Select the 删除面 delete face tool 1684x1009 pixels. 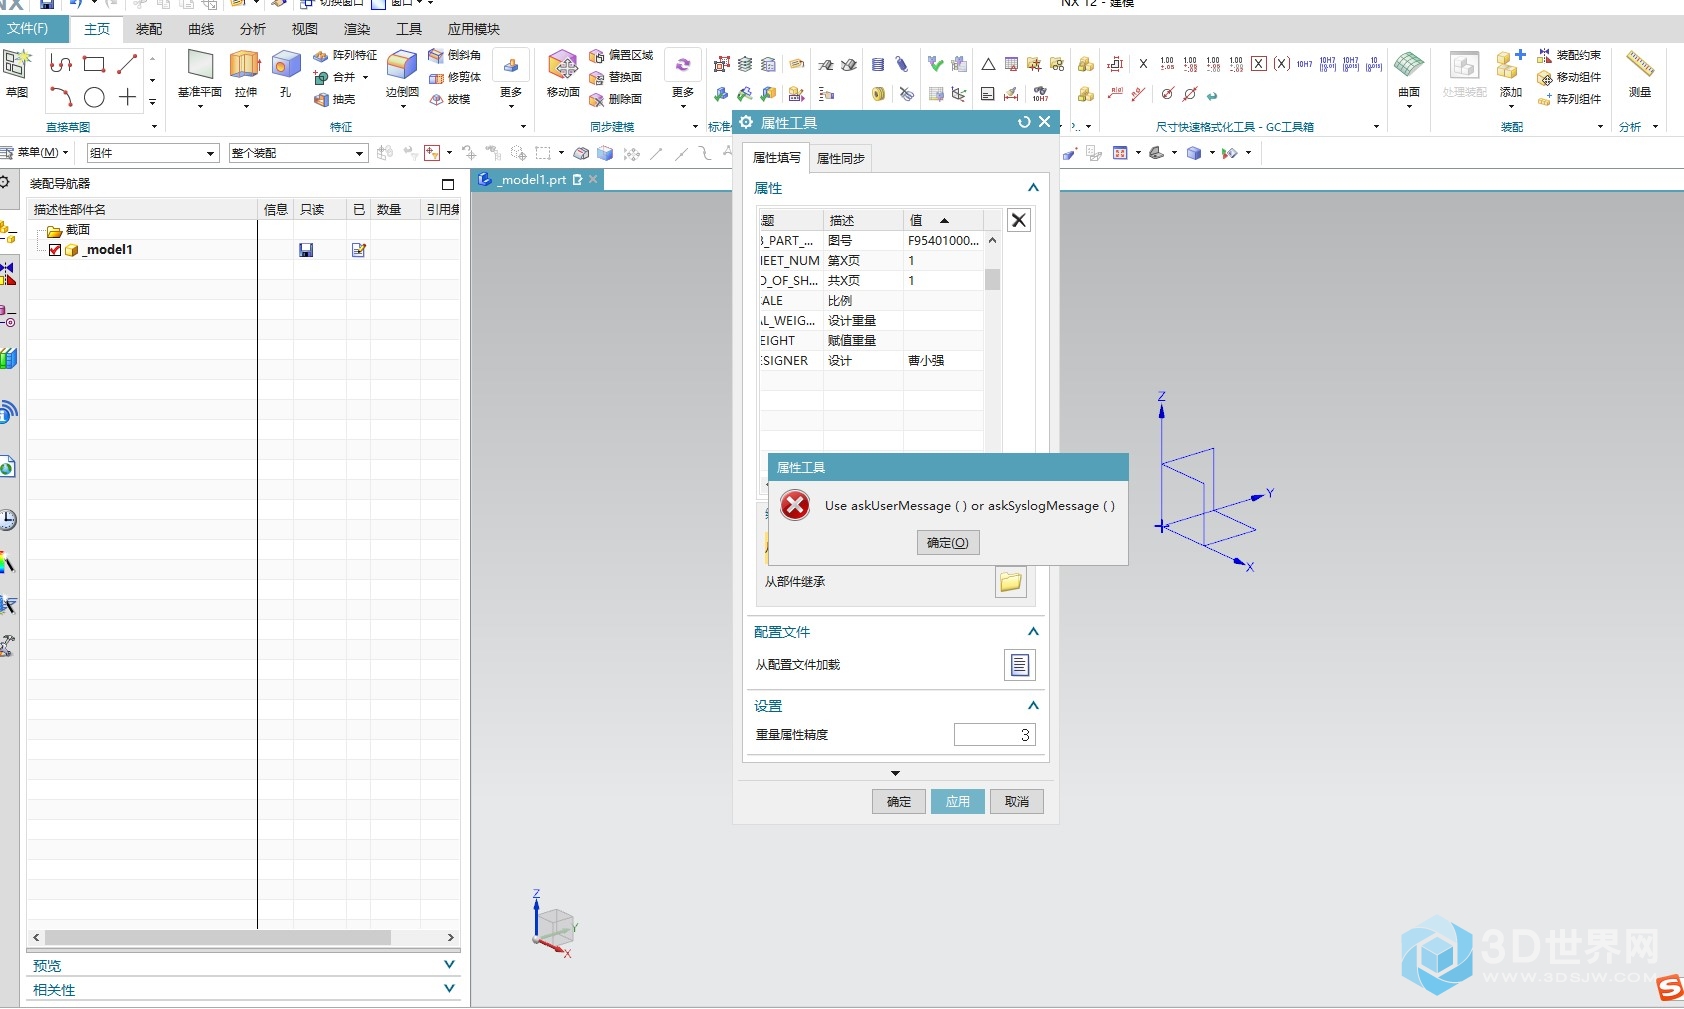(616, 100)
